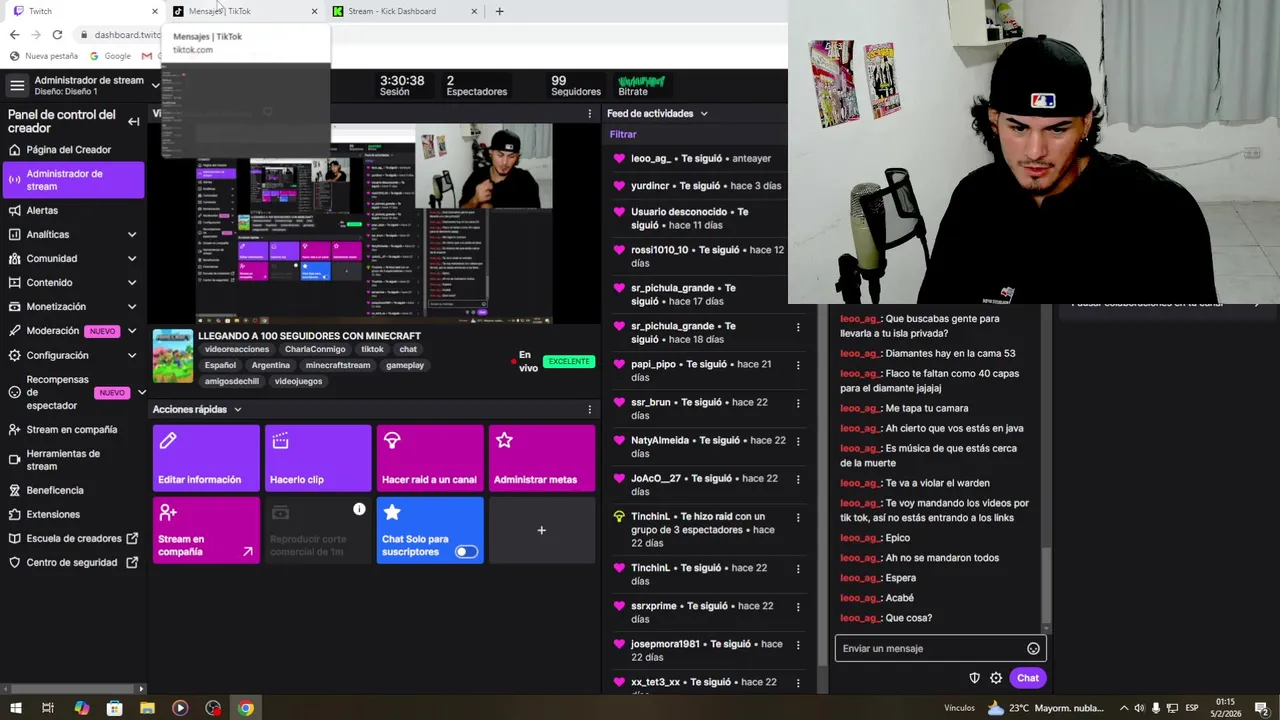This screenshot has width=1280, height=720.
Task: Expand the Moderación sidebar section
Action: (x=132, y=331)
